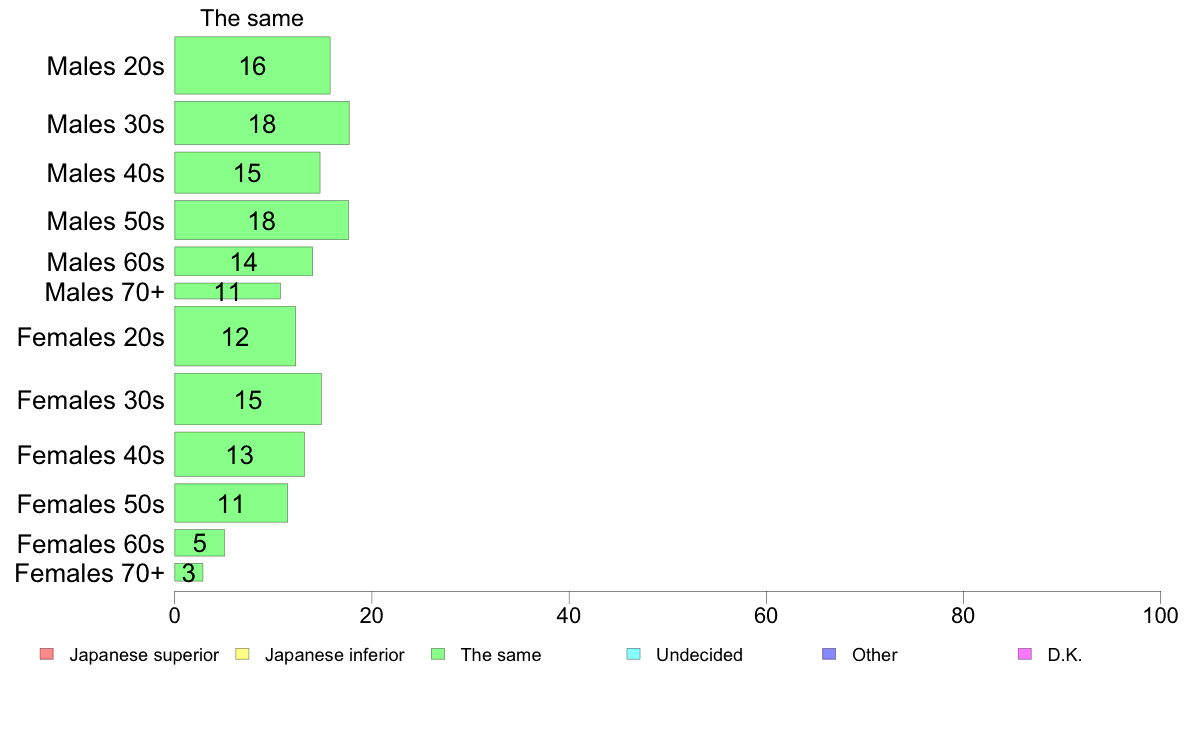
Task: Click the green The same legend swatch
Action: coord(438,654)
